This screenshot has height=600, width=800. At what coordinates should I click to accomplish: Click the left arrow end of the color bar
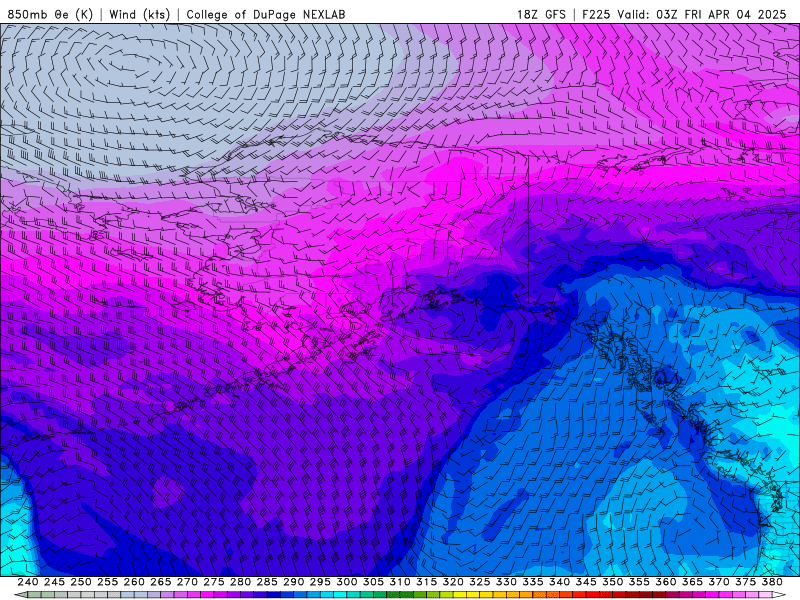21,595
